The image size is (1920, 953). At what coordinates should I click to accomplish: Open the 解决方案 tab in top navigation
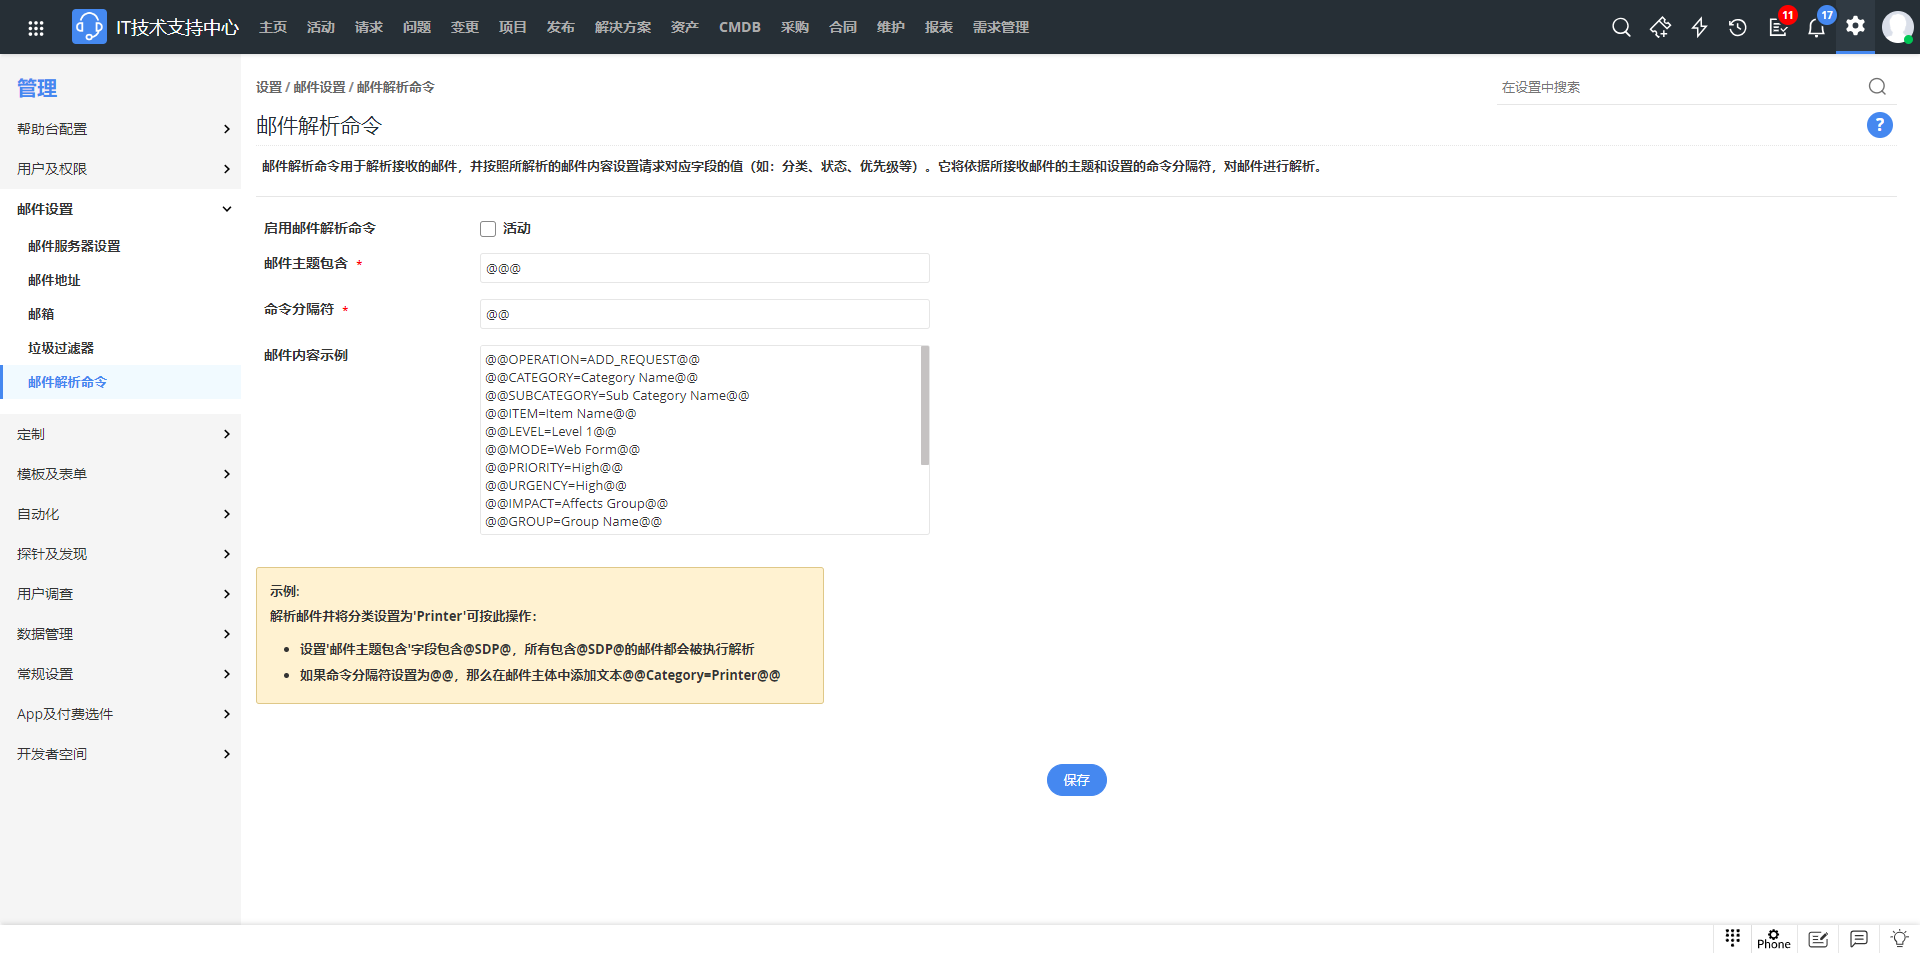coord(622,28)
